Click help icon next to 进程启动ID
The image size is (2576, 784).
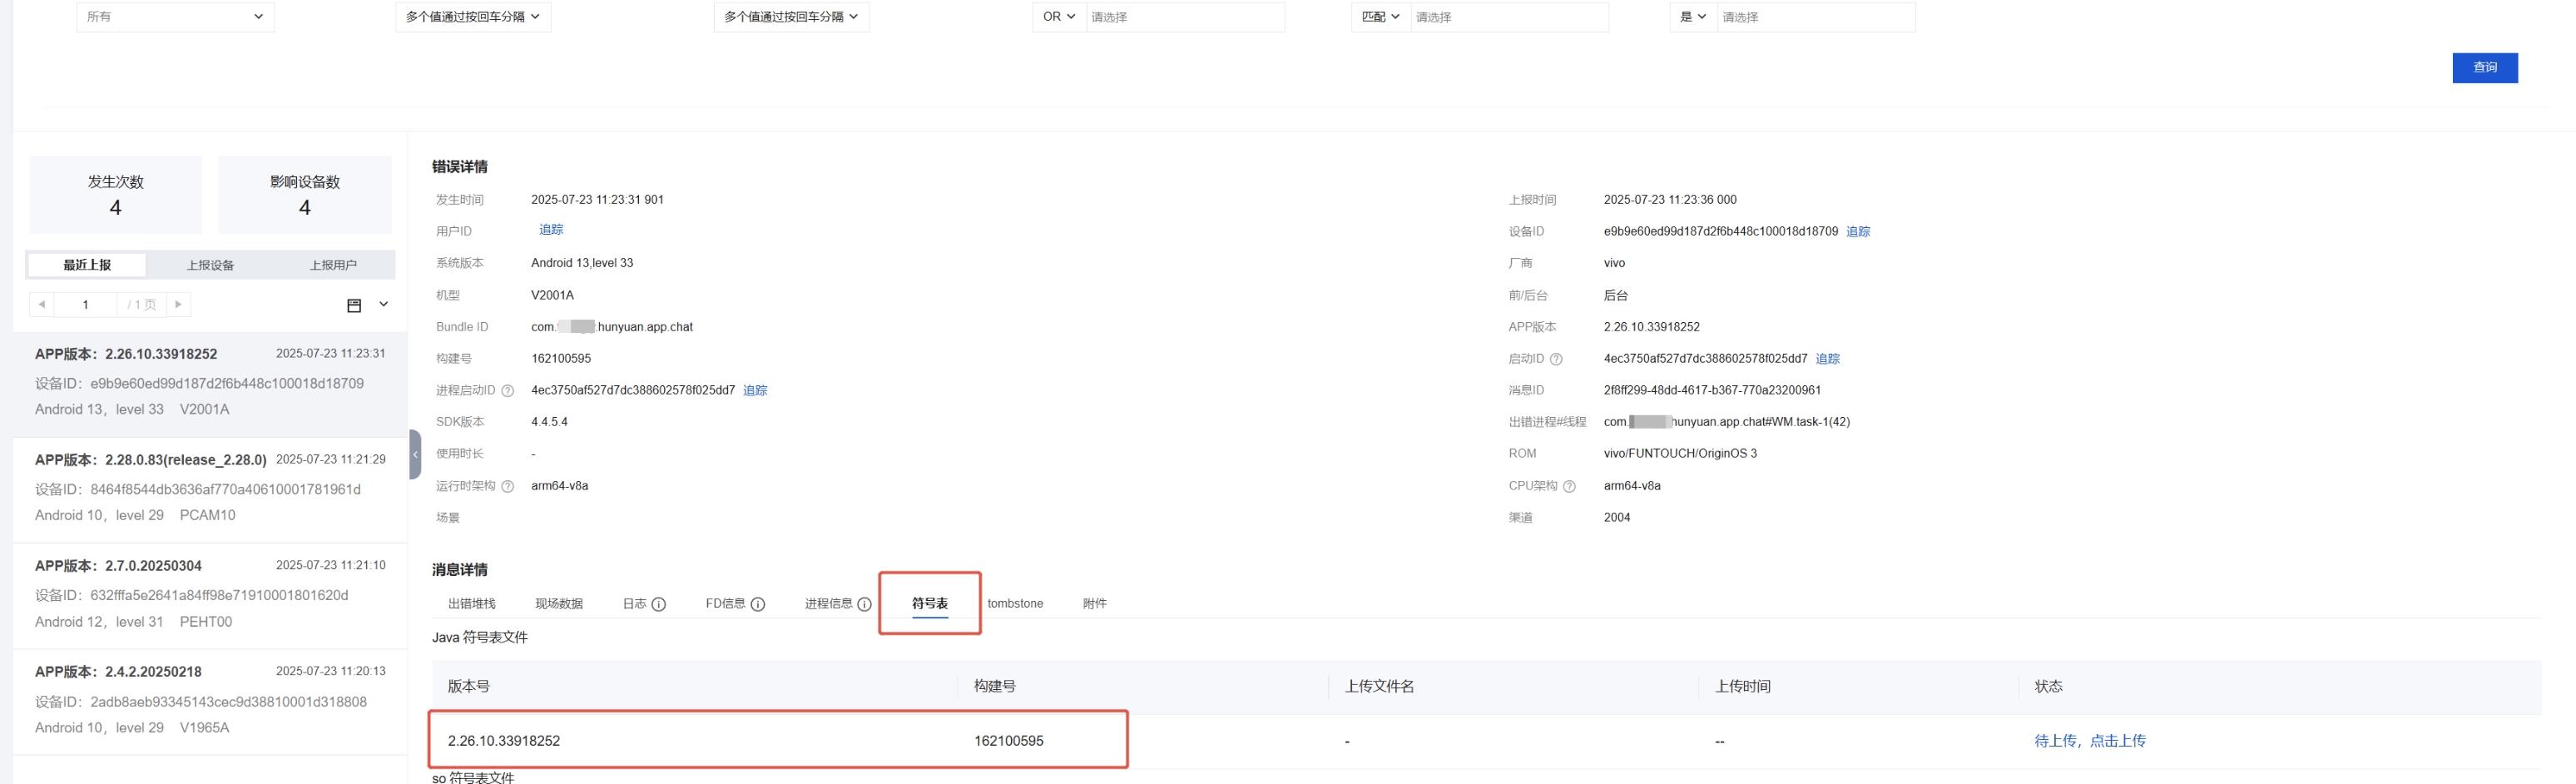[507, 391]
